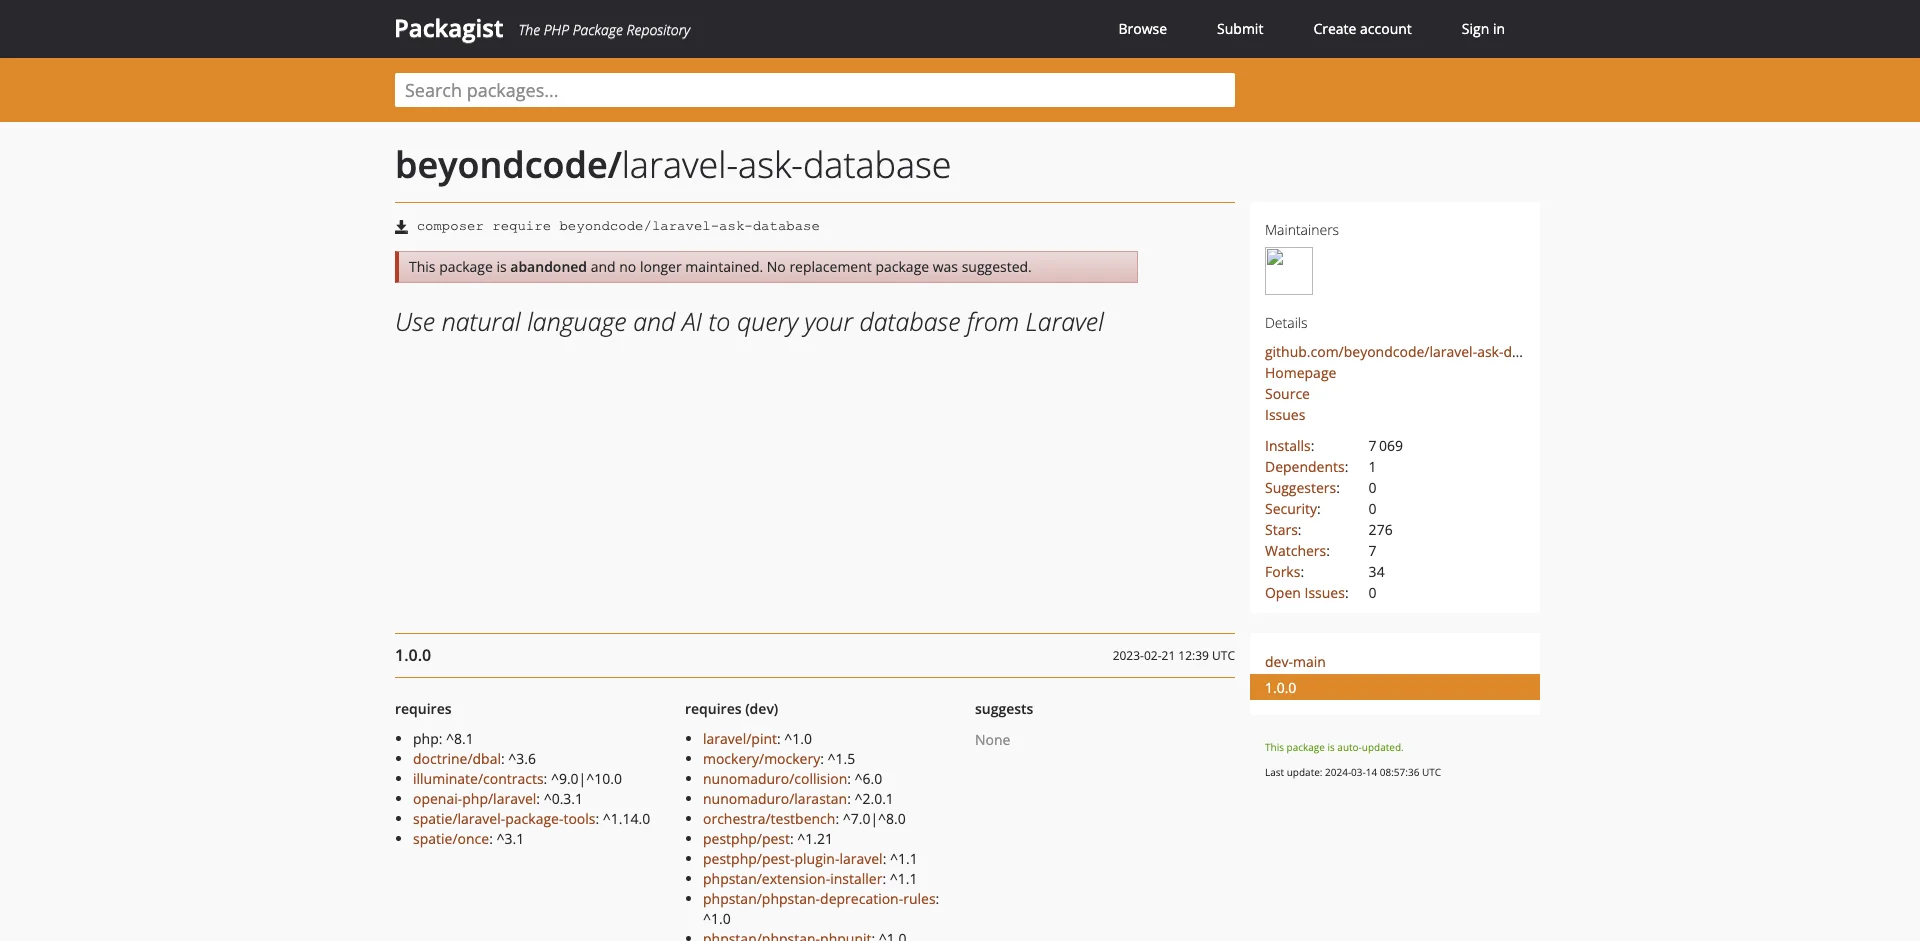Click 'This package is auto-updated.' text
Image resolution: width=1920 pixels, height=941 pixels.
[x=1334, y=747]
